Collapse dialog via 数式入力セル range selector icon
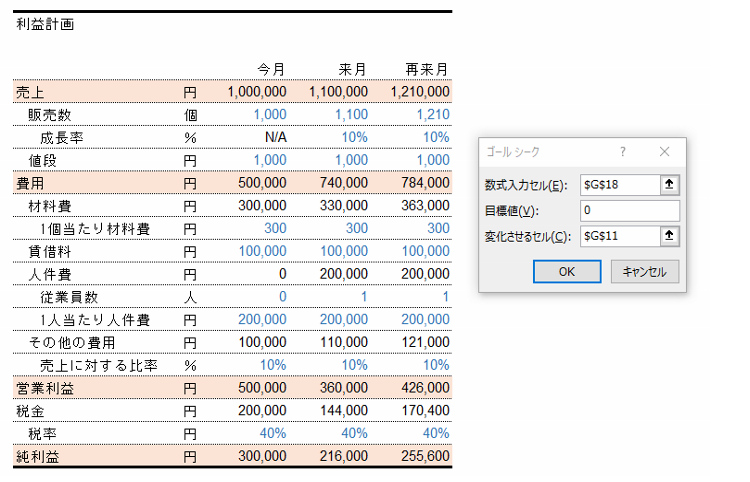The height and width of the screenshot is (482, 750). click(669, 184)
